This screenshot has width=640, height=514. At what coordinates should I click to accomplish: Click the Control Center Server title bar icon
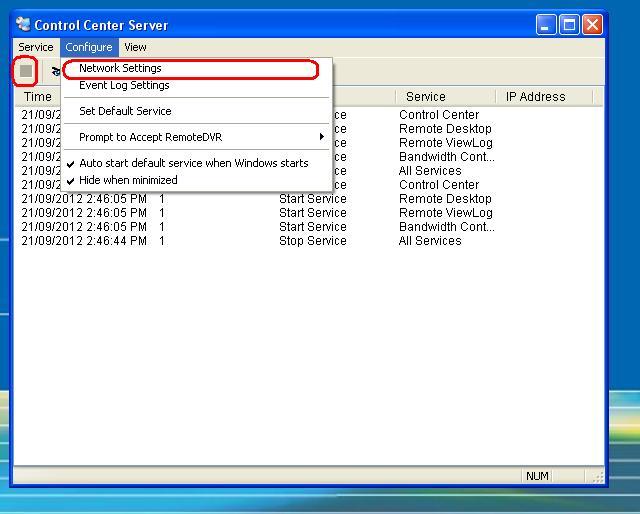23,24
